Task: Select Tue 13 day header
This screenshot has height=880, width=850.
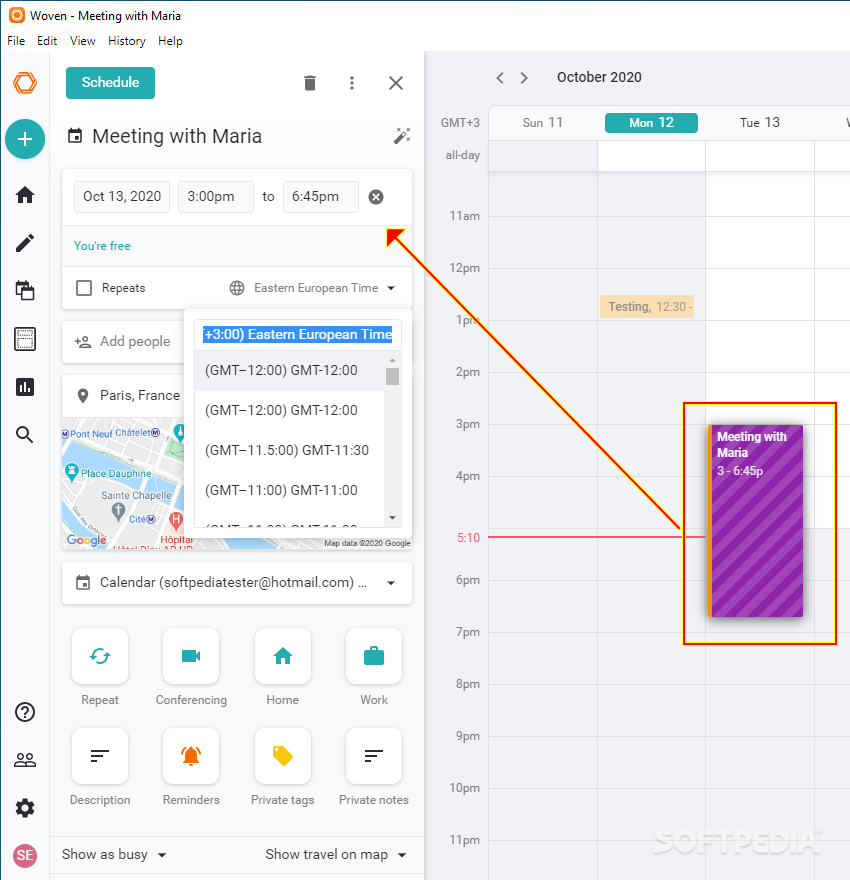Action: pos(760,122)
